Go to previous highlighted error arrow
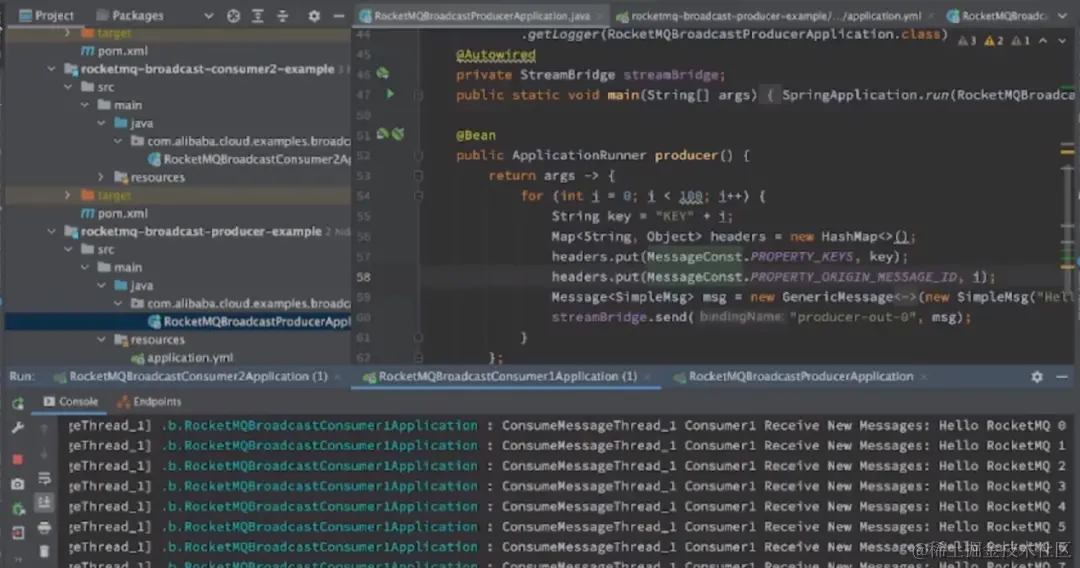Viewport: 1080px width, 568px height. pyautogui.click(x=1043, y=41)
